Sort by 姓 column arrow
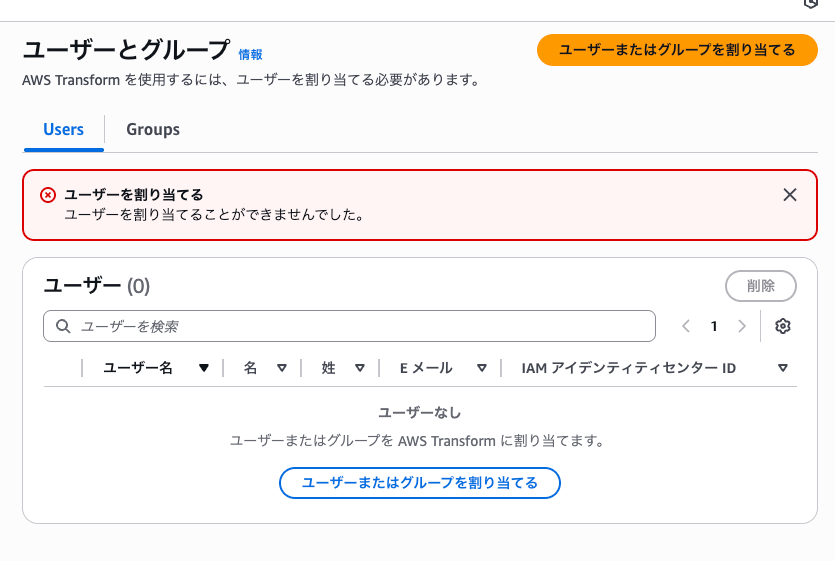This screenshot has width=835, height=561. pyautogui.click(x=360, y=368)
